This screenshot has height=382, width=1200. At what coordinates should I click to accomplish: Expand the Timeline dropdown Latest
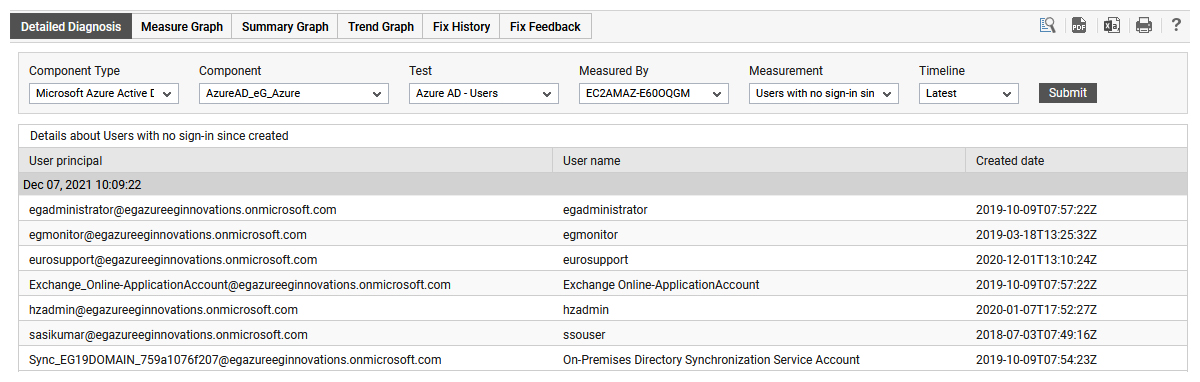pos(969,93)
